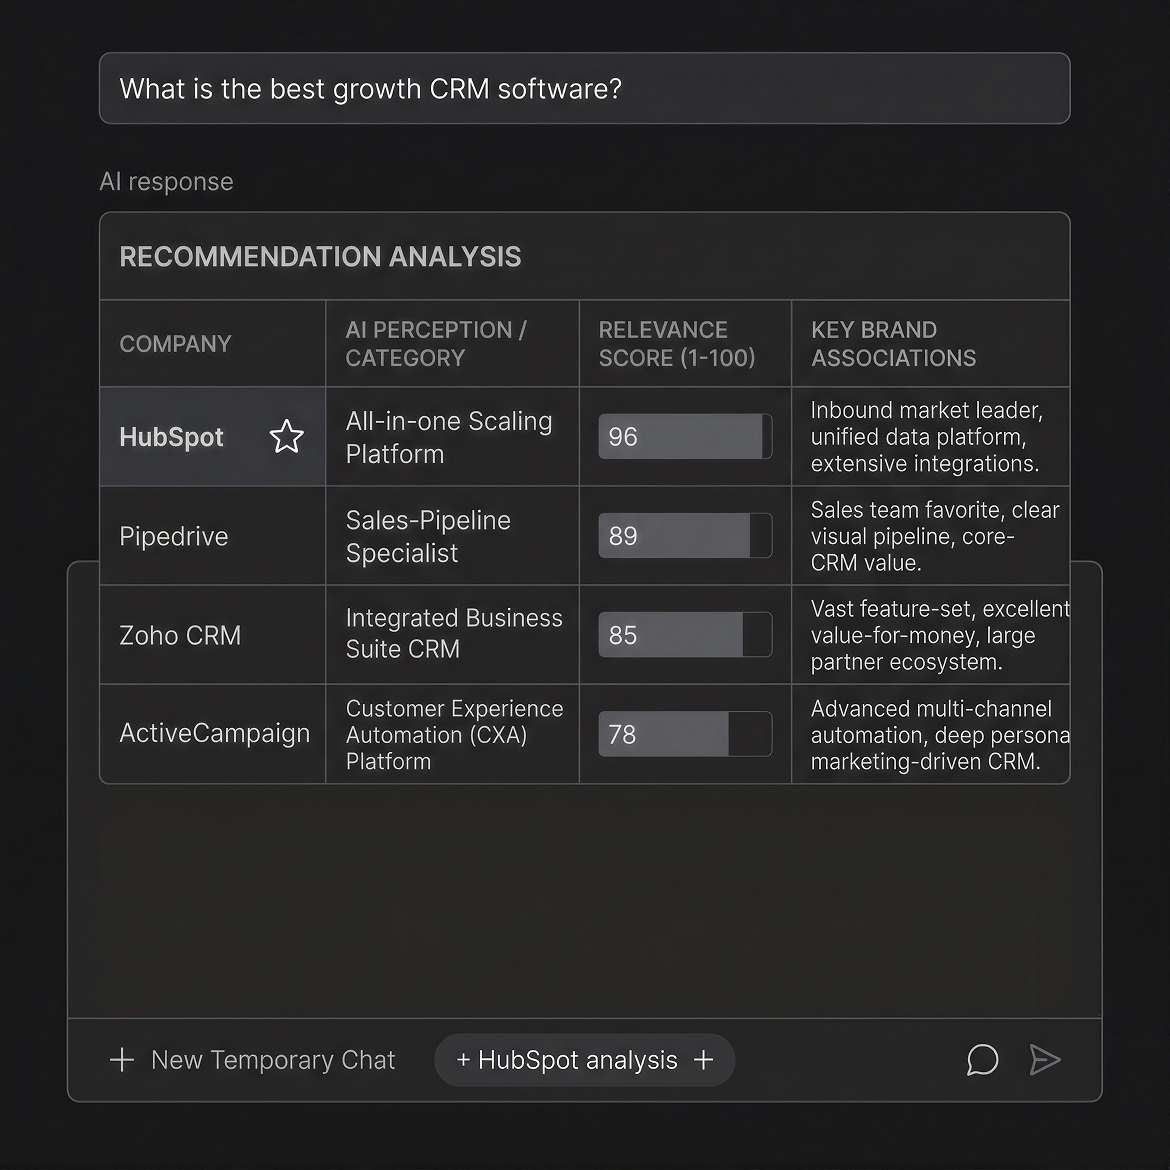This screenshot has width=1170, height=1170.
Task: Click the Customer Experience Automation (CXA) Platform cell
Action: pyautogui.click(x=454, y=735)
